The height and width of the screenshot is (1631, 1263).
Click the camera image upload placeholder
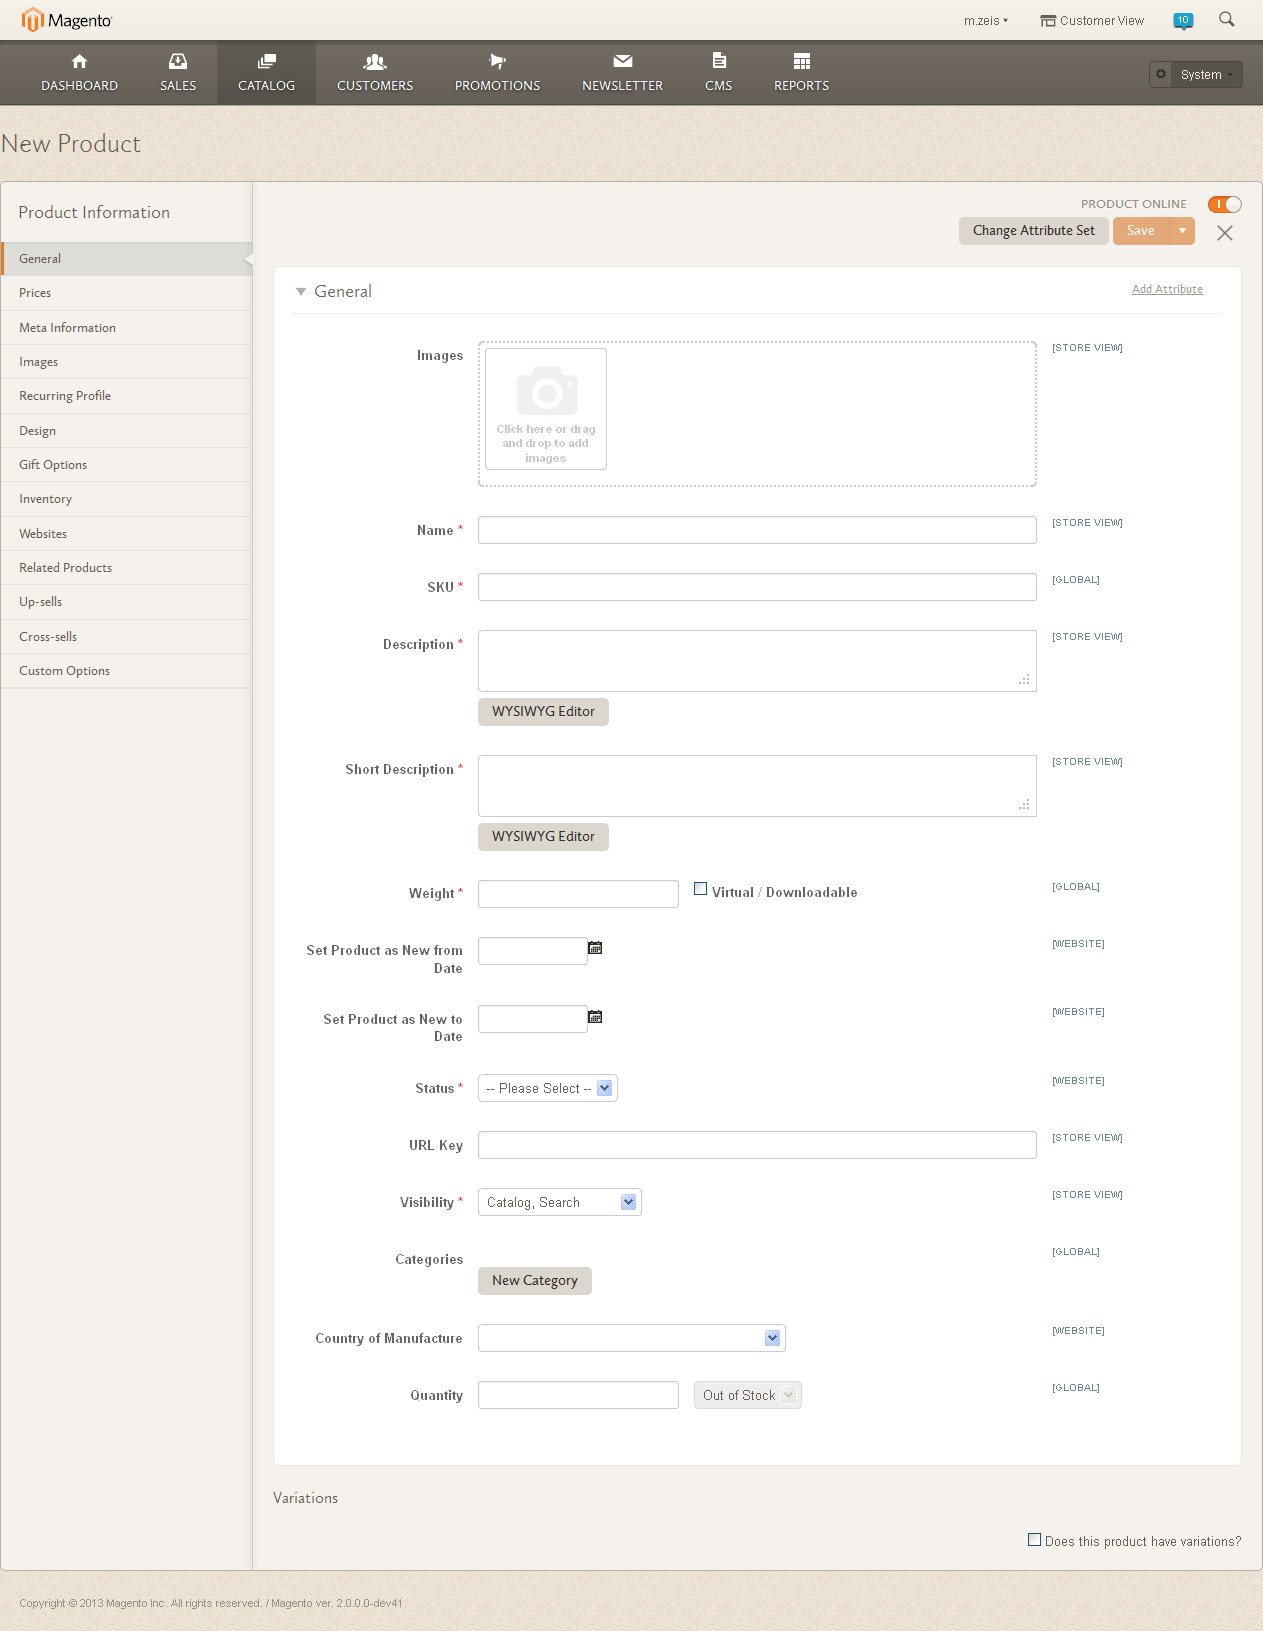pyautogui.click(x=546, y=409)
